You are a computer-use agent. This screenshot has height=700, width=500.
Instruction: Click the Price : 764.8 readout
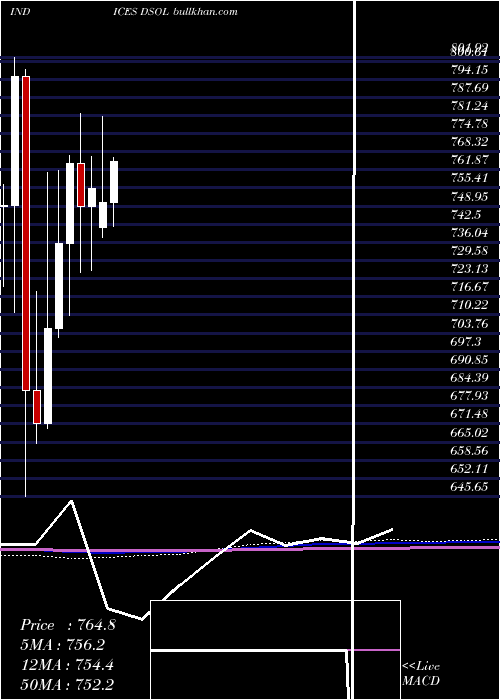[68, 625]
